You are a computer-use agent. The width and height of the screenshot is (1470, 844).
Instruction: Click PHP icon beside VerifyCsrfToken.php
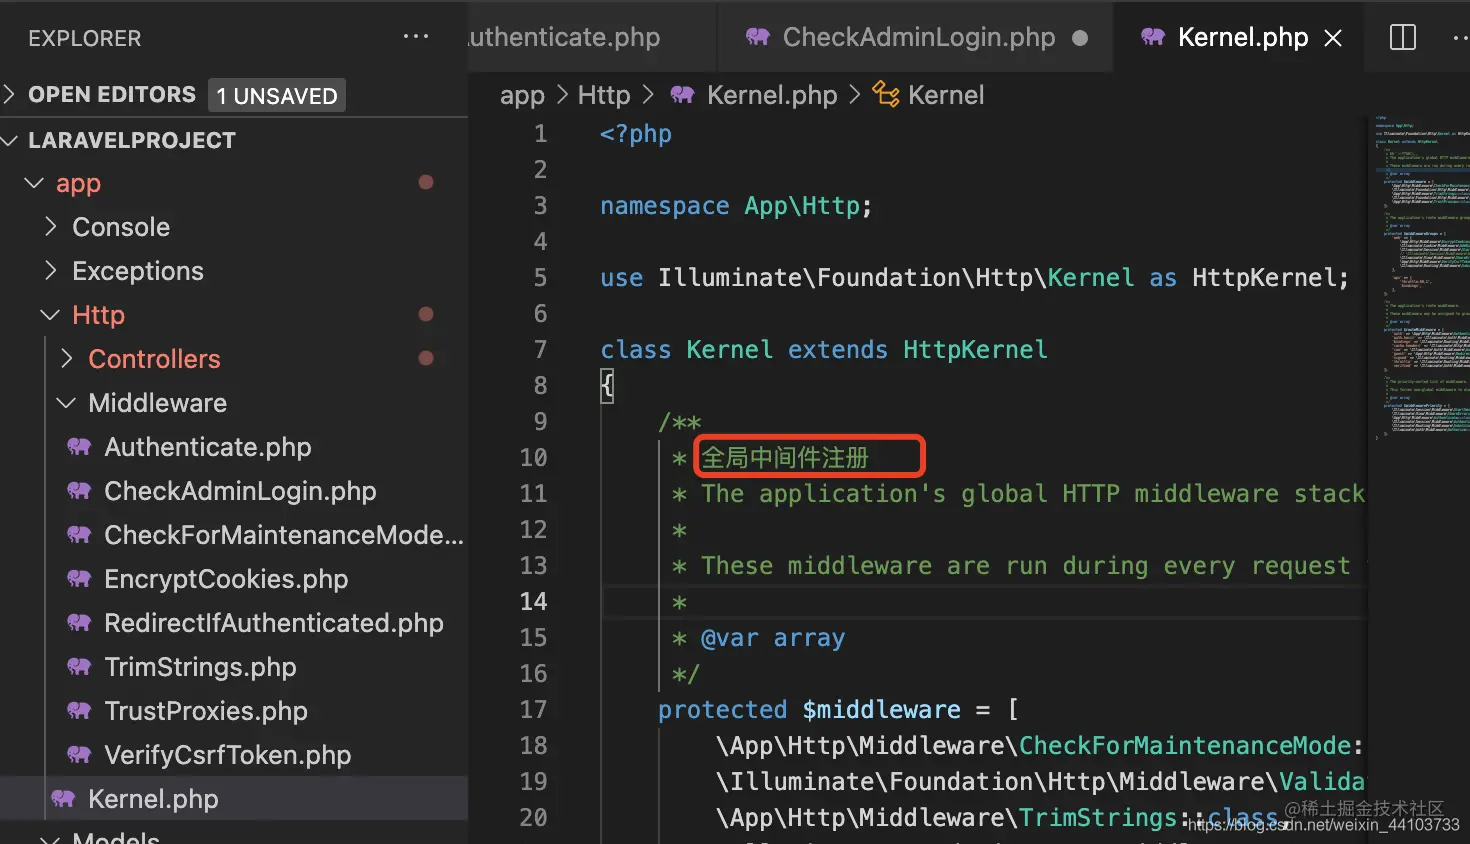pos(79,754)
